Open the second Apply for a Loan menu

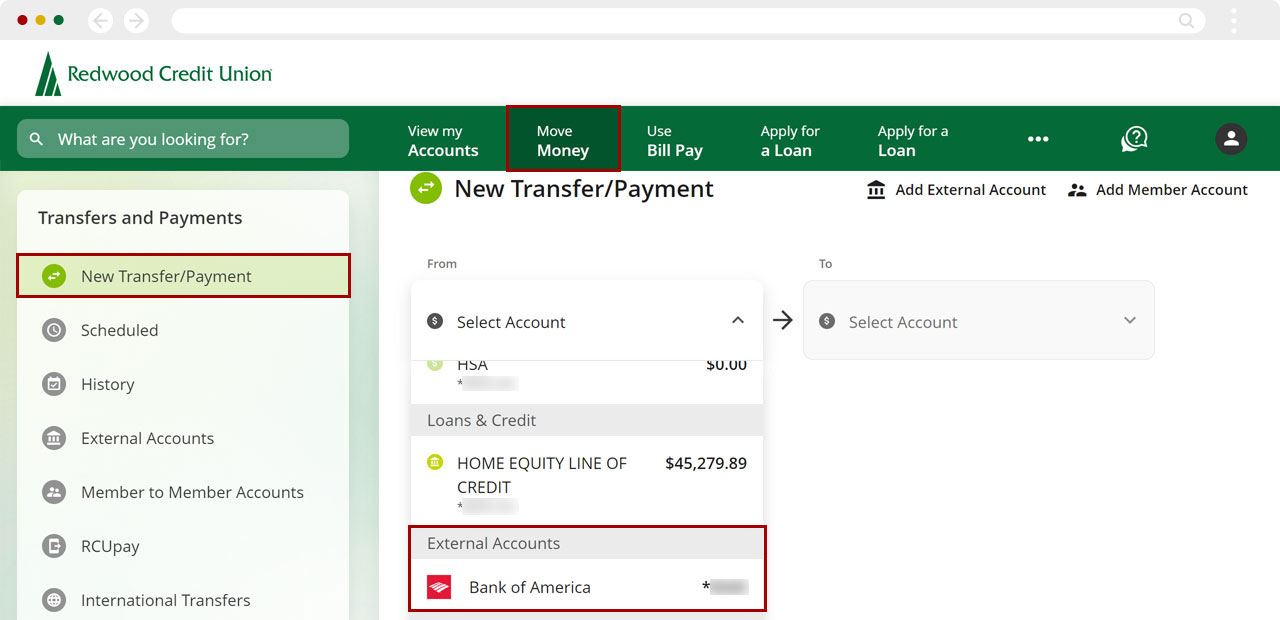(x=913, y=141)
